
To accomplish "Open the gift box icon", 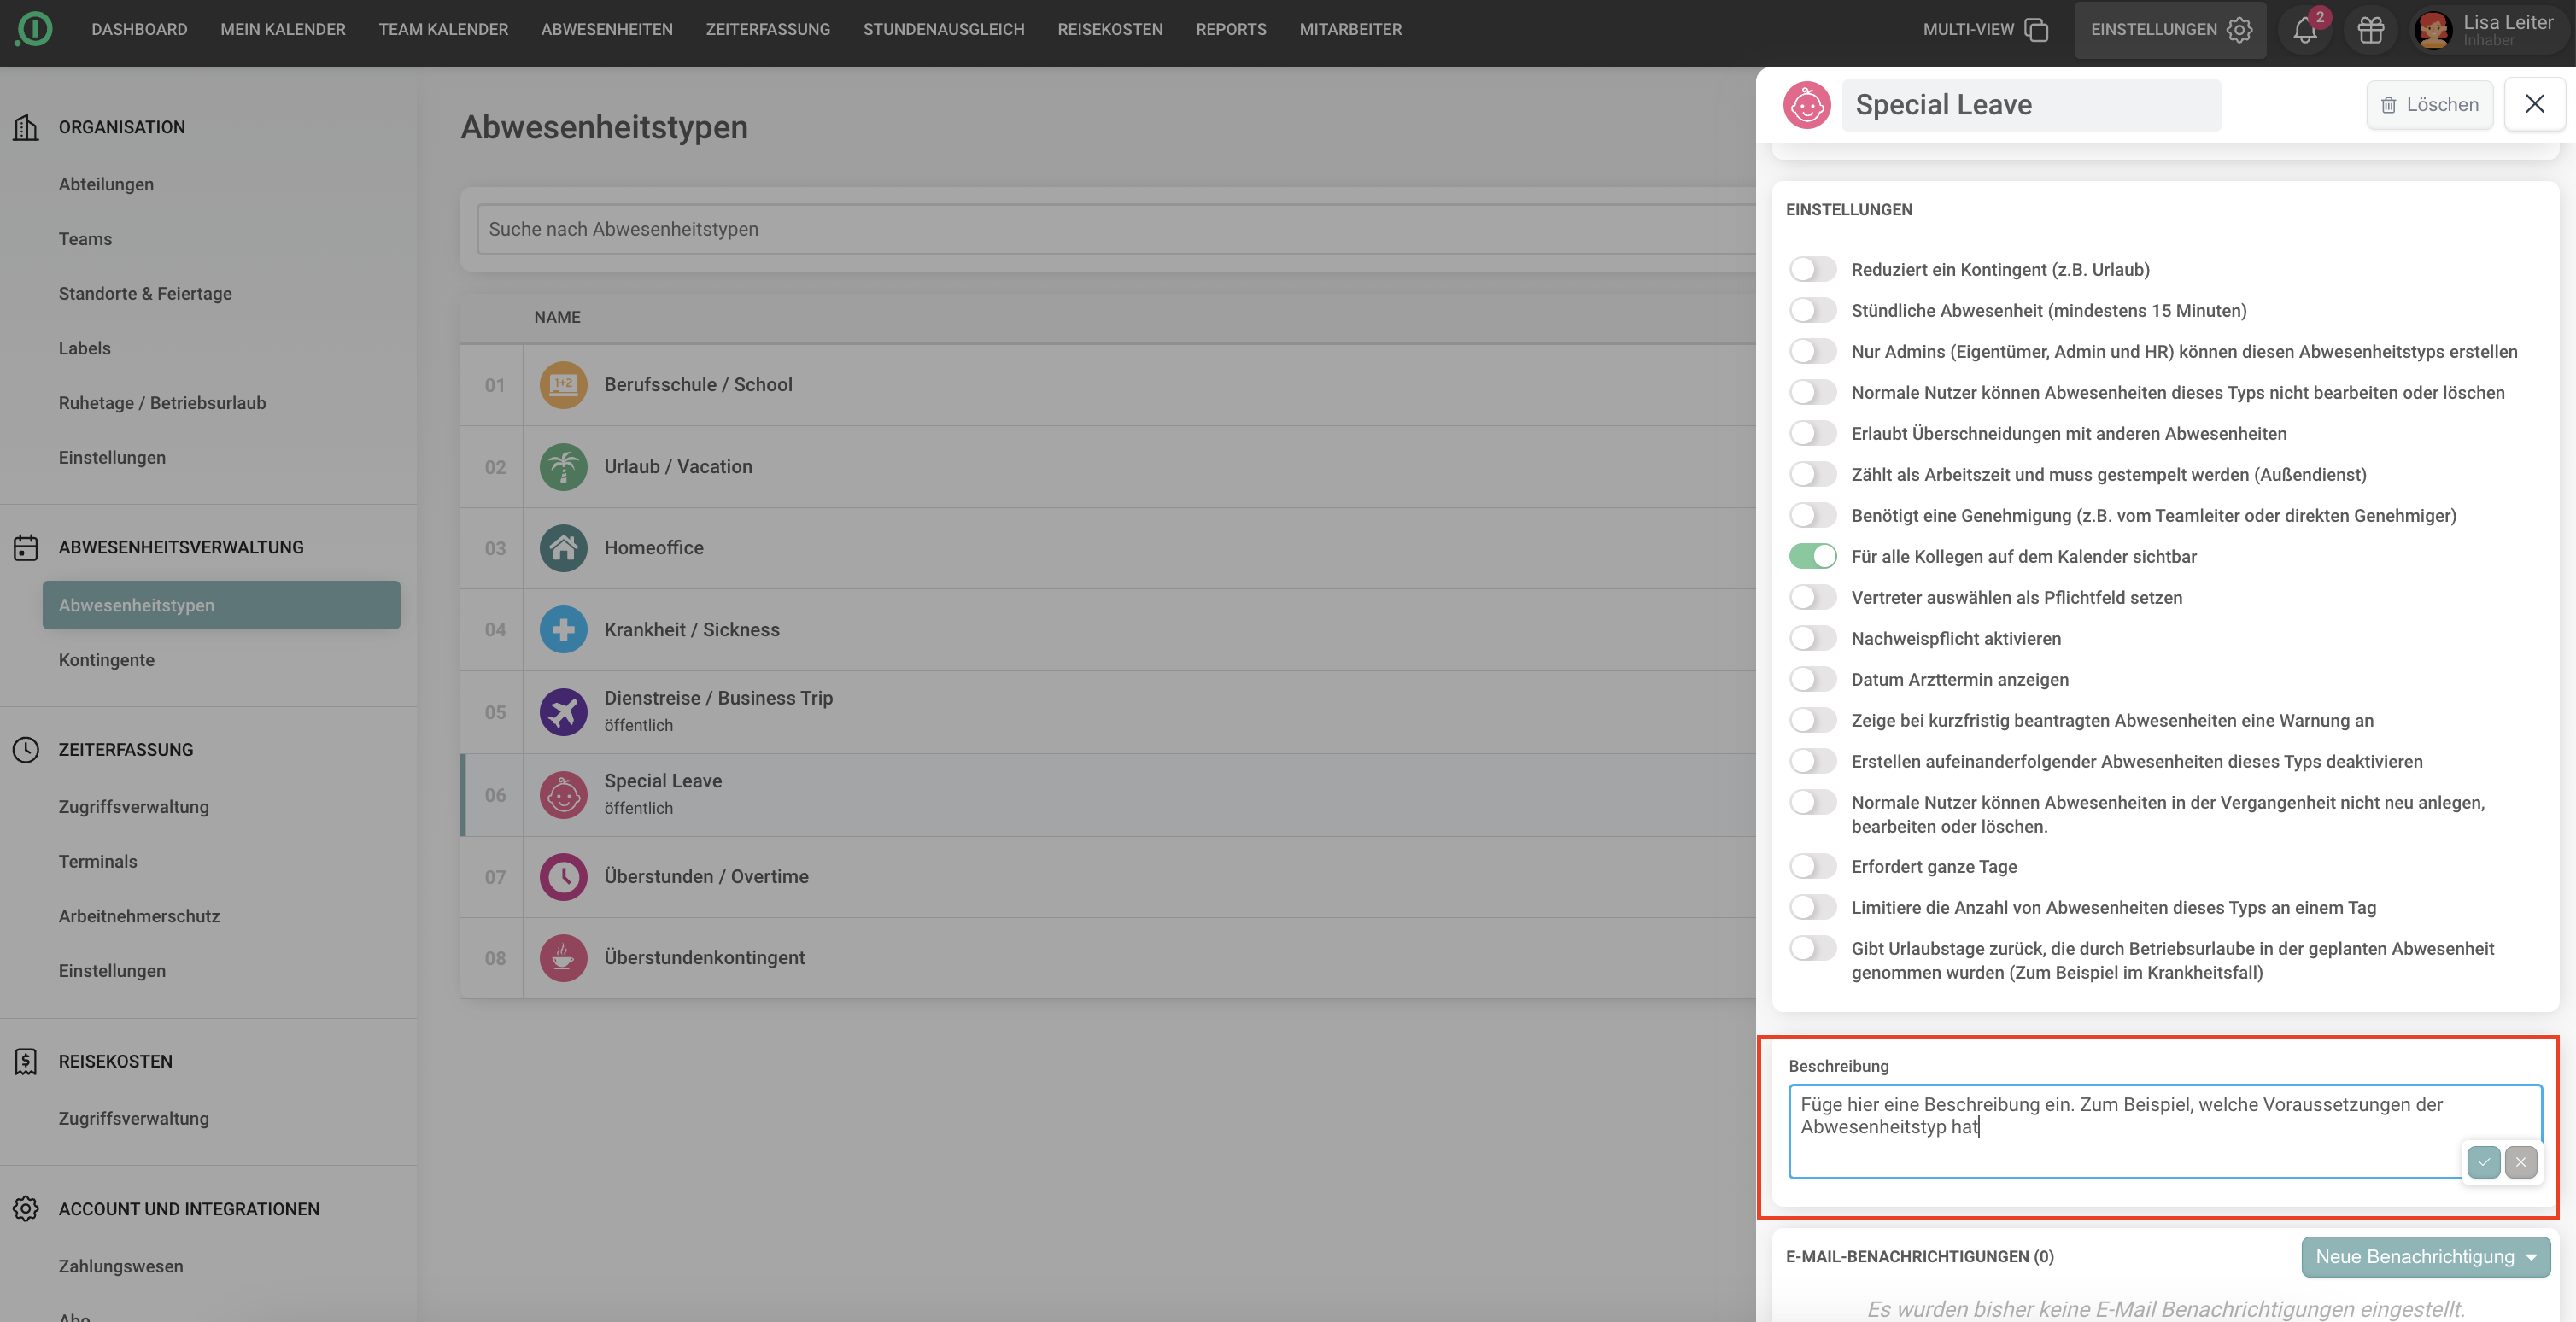I will tap(2371, 30).
